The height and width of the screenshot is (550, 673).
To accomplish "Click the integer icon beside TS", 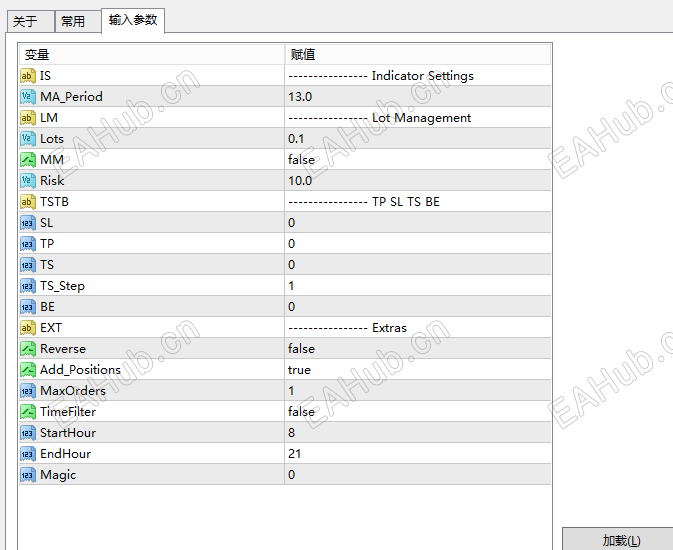I will pos(28,265).
